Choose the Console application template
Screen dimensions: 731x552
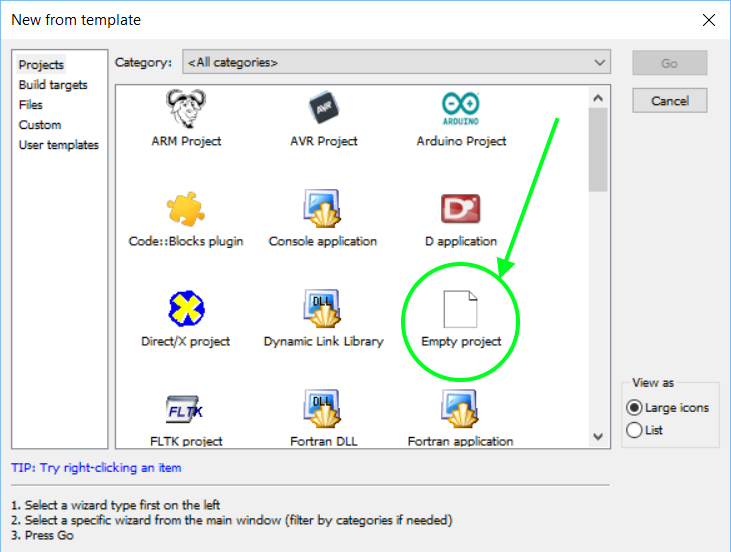pyautogui.click(x=323, y=209)
